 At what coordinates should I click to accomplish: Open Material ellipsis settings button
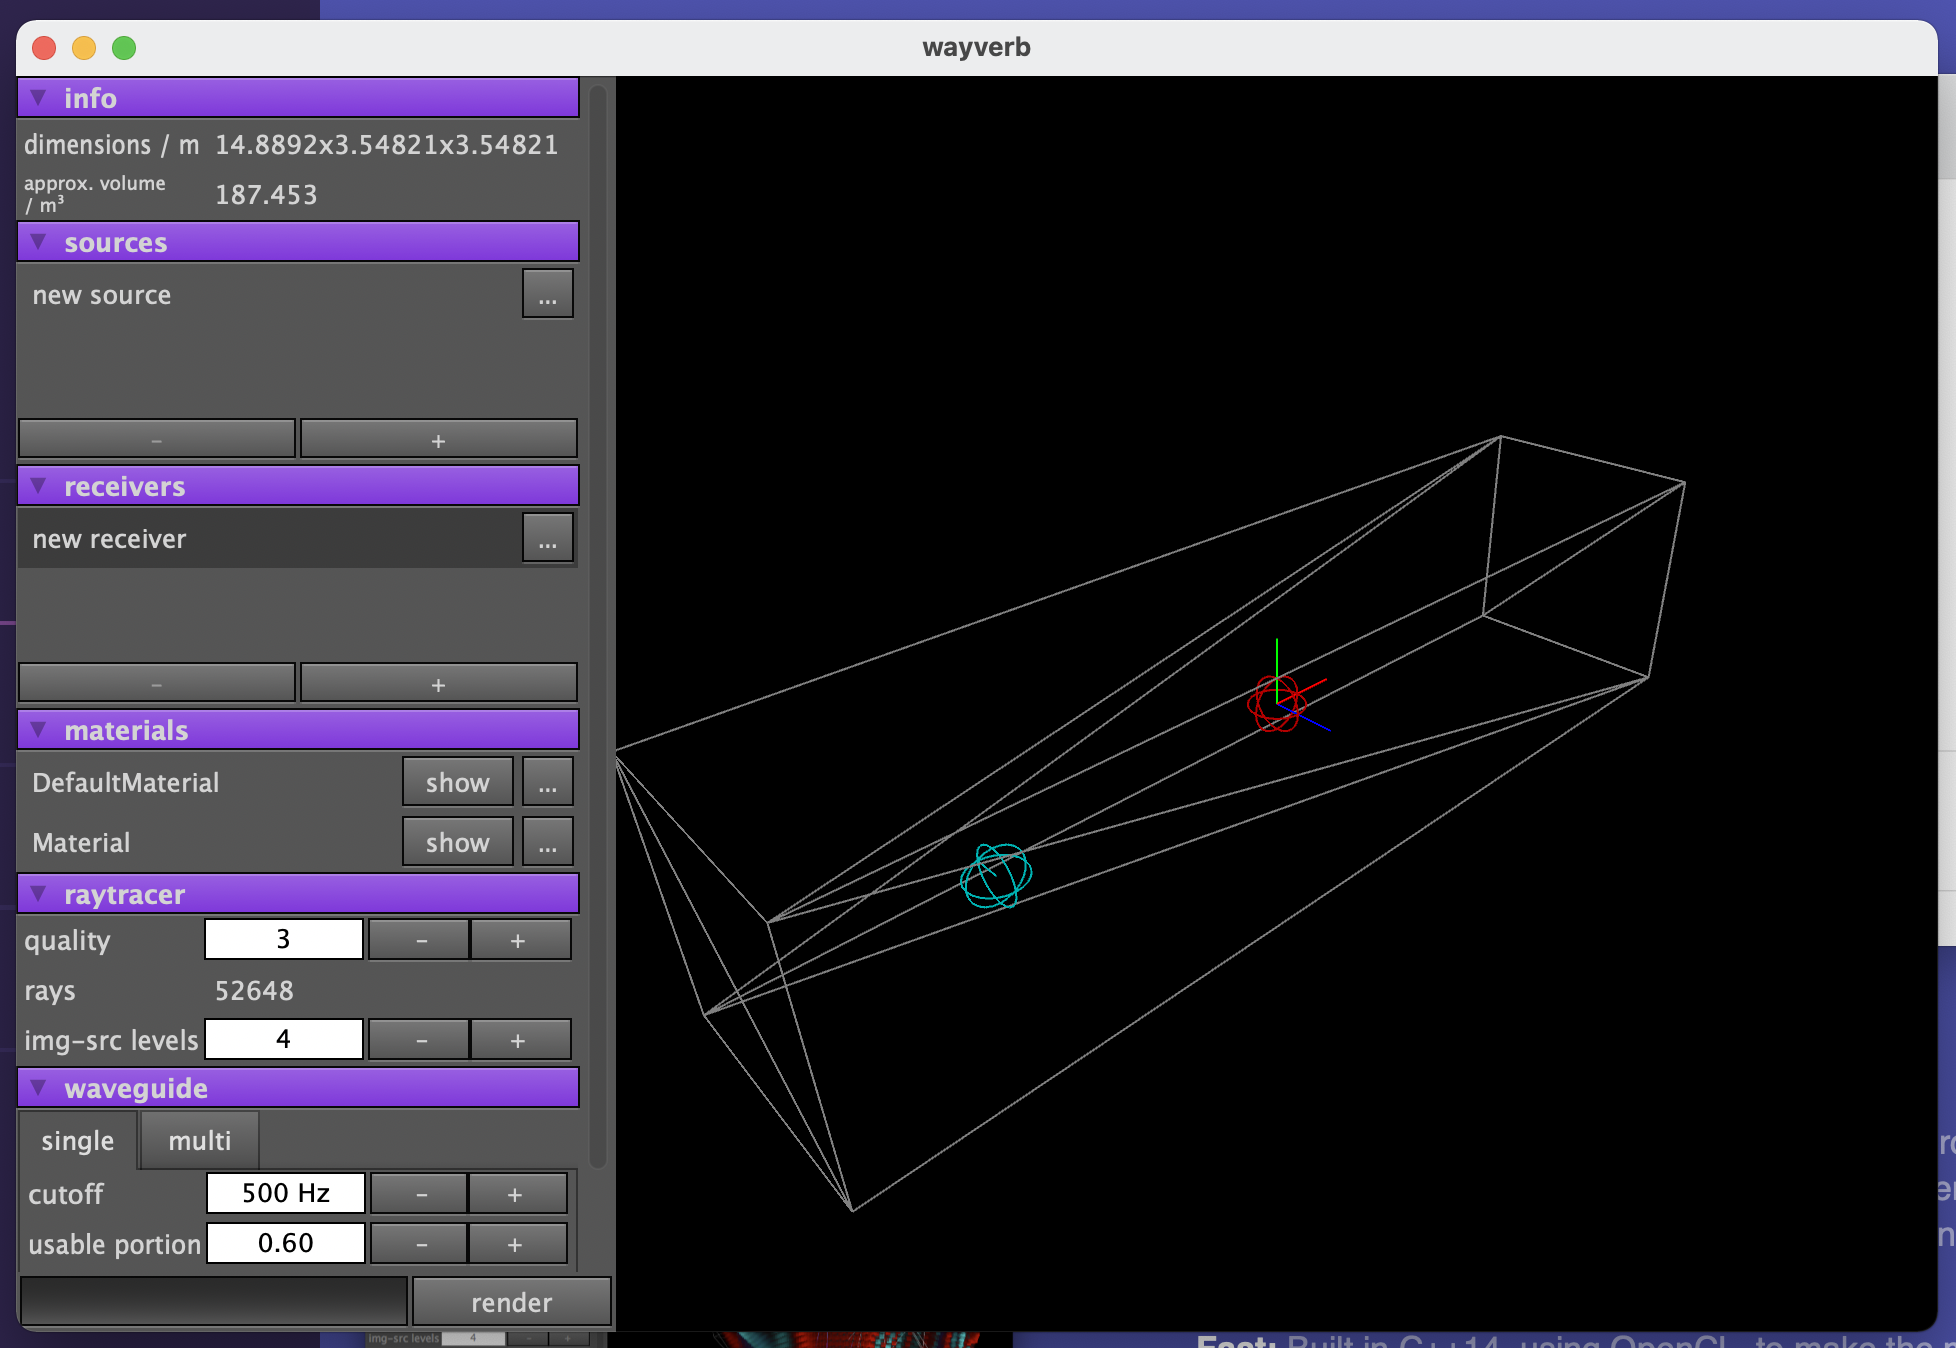[547, 842]
